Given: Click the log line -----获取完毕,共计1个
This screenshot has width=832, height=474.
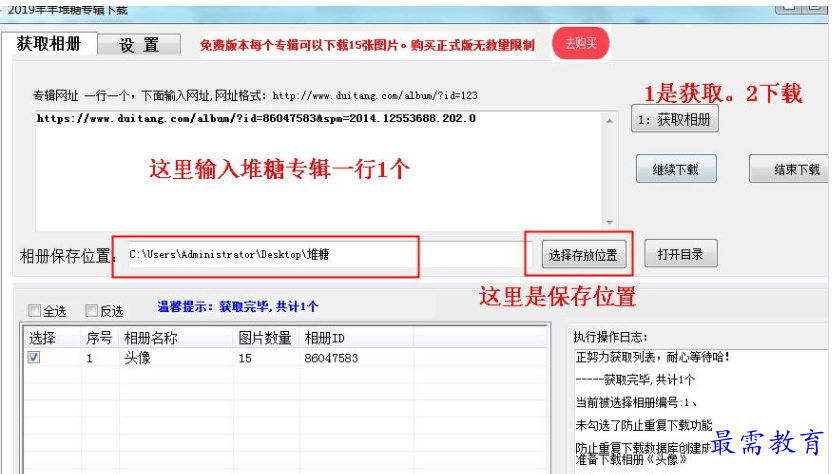Looking at the screenshot, I should pos(635,380).
